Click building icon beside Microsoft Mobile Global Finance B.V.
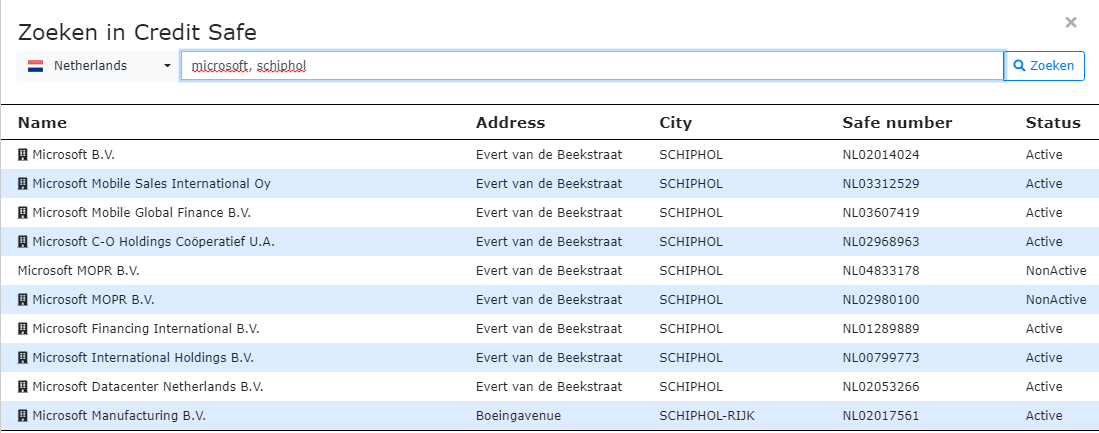 (x=23, y=213)
